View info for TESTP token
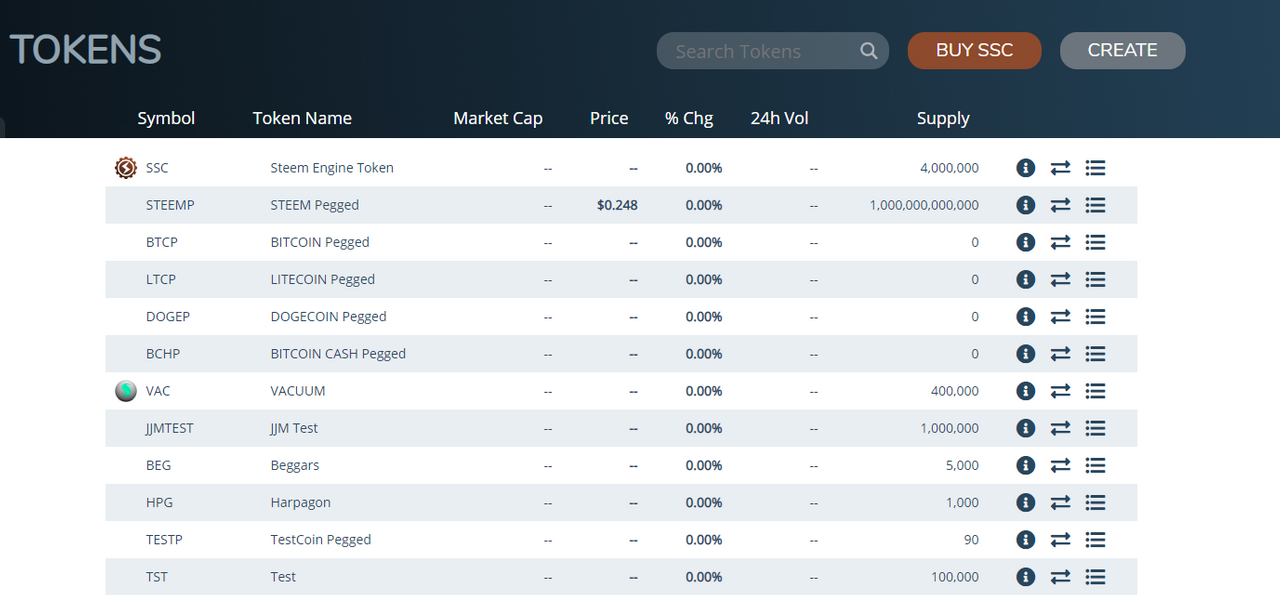The height and width of the screenshot is (595, 1280). click(x=1025, y=539)
